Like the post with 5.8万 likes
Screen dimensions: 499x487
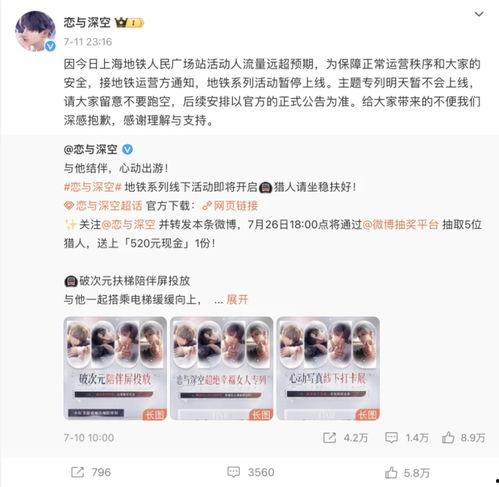pyautogui.click(x=407, y=472)
